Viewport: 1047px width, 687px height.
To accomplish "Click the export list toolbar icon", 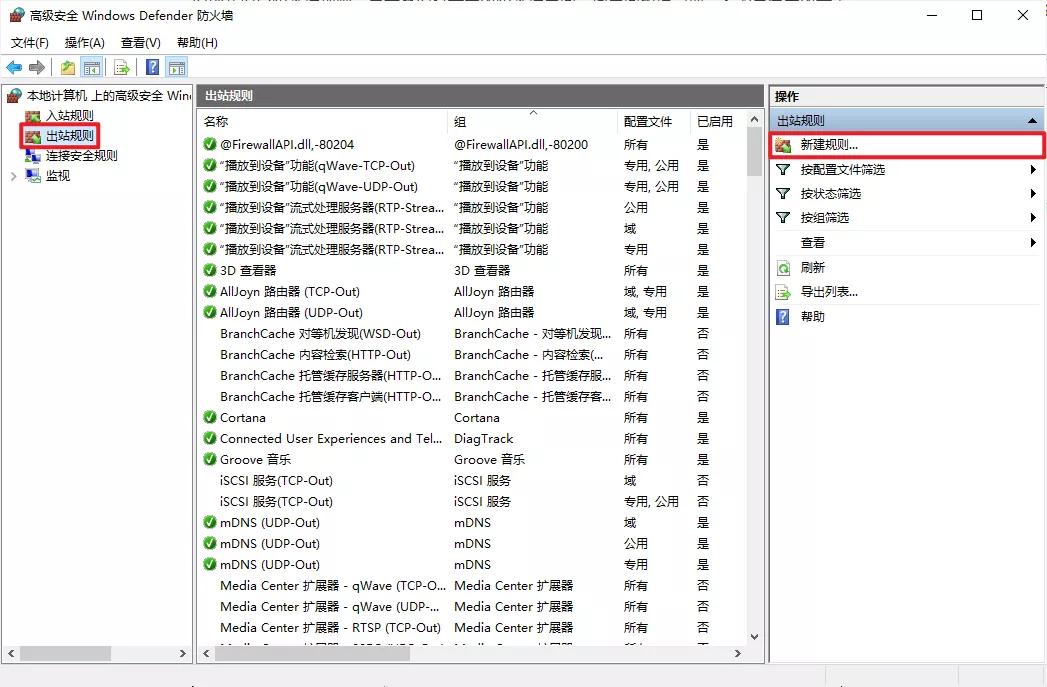I will 120,67.
